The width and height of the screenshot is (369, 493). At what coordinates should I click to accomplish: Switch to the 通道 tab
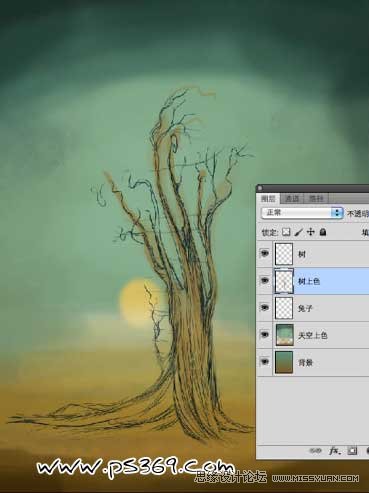tap(292, 199)
